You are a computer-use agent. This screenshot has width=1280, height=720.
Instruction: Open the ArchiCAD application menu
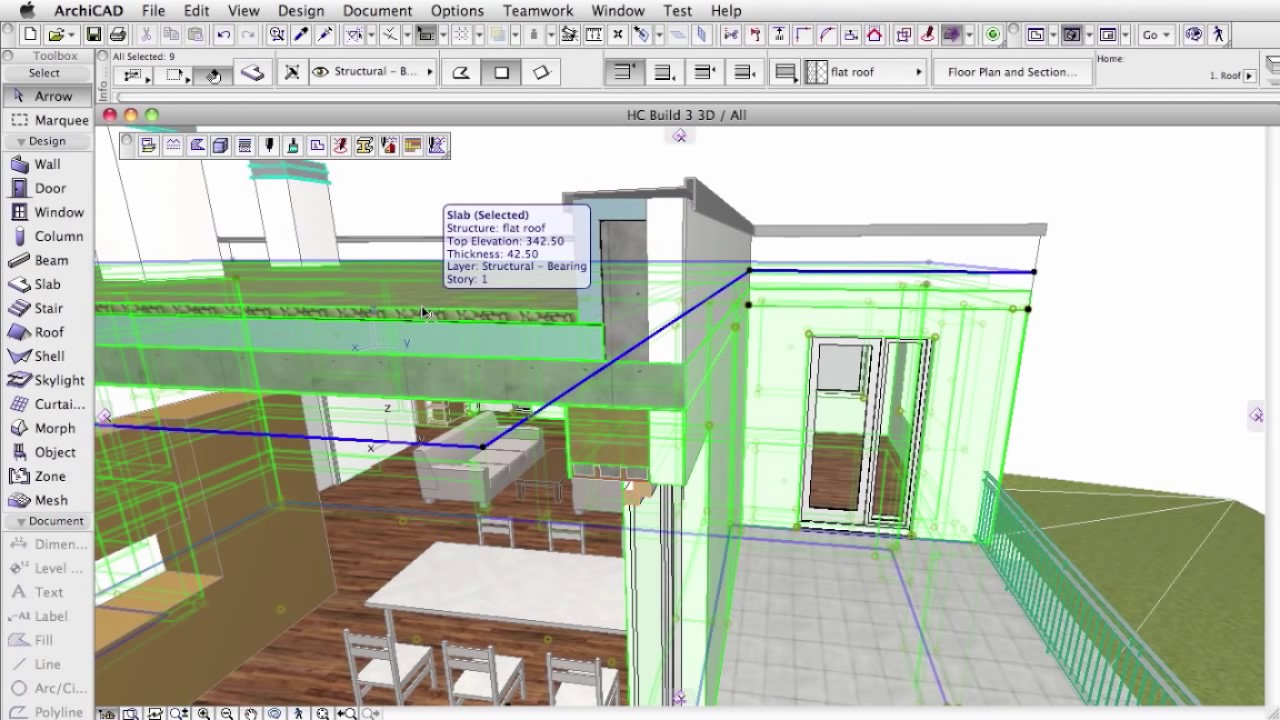[x=89, y=11]
